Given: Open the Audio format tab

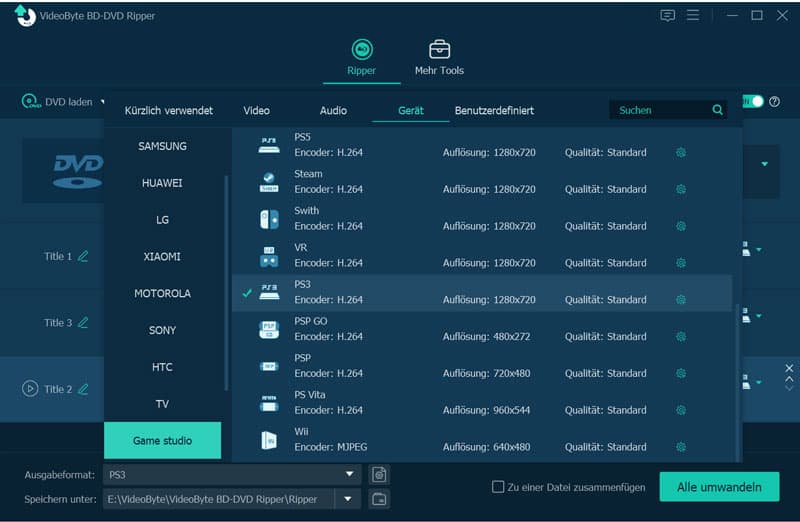Looking at the screenshot, I should pyautogui.click(x=333, y=110).
